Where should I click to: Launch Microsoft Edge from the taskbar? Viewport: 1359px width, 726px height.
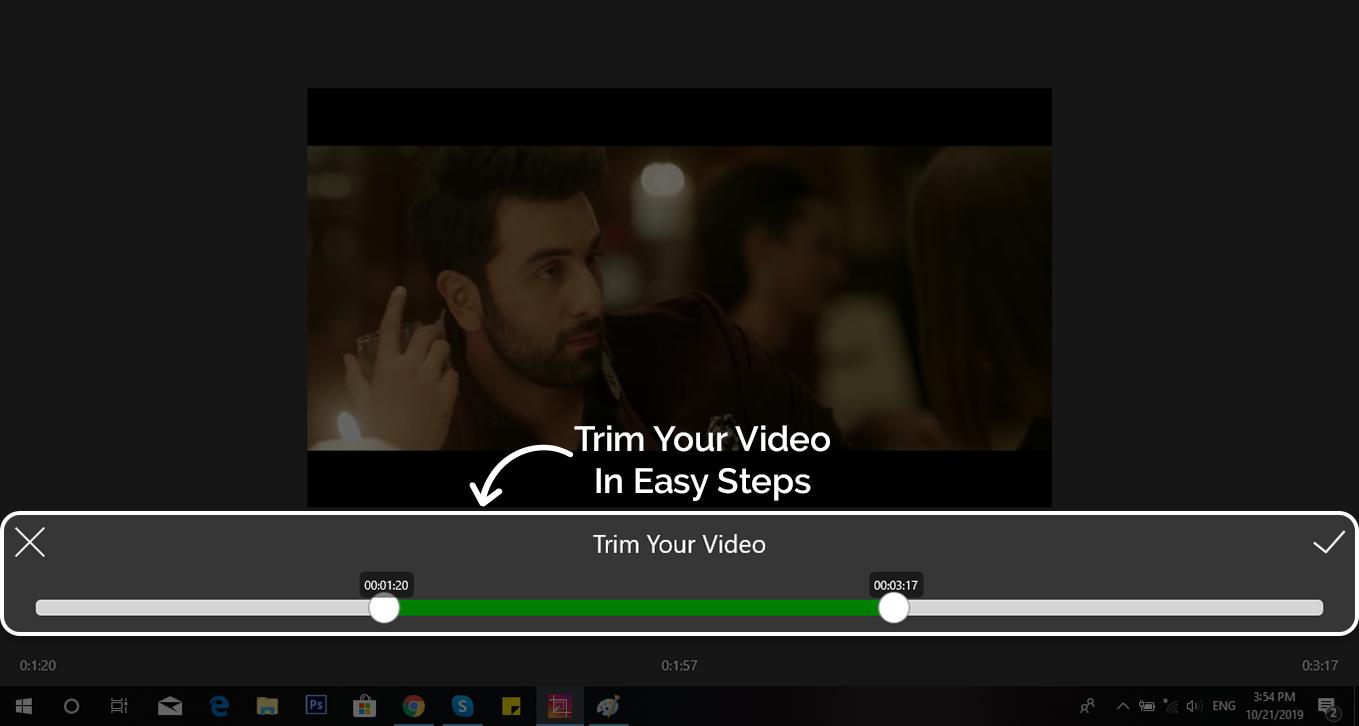pyautogui.click(x=219, y=706)
